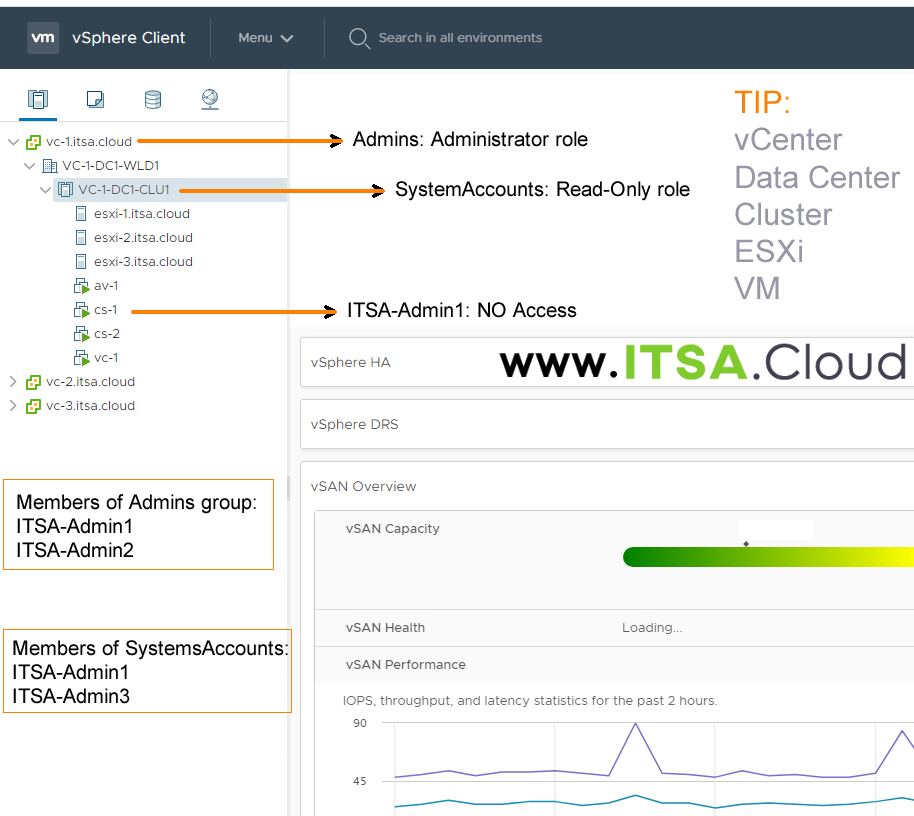Collapse the VC-1-DC1-CLU1 cluster node
This screenshot has height=816, width=914.
45,190
